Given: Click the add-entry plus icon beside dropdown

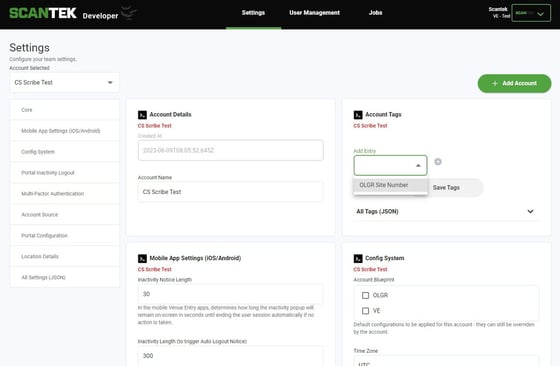Looking at the screenshot, I should (x=438, y=162).
